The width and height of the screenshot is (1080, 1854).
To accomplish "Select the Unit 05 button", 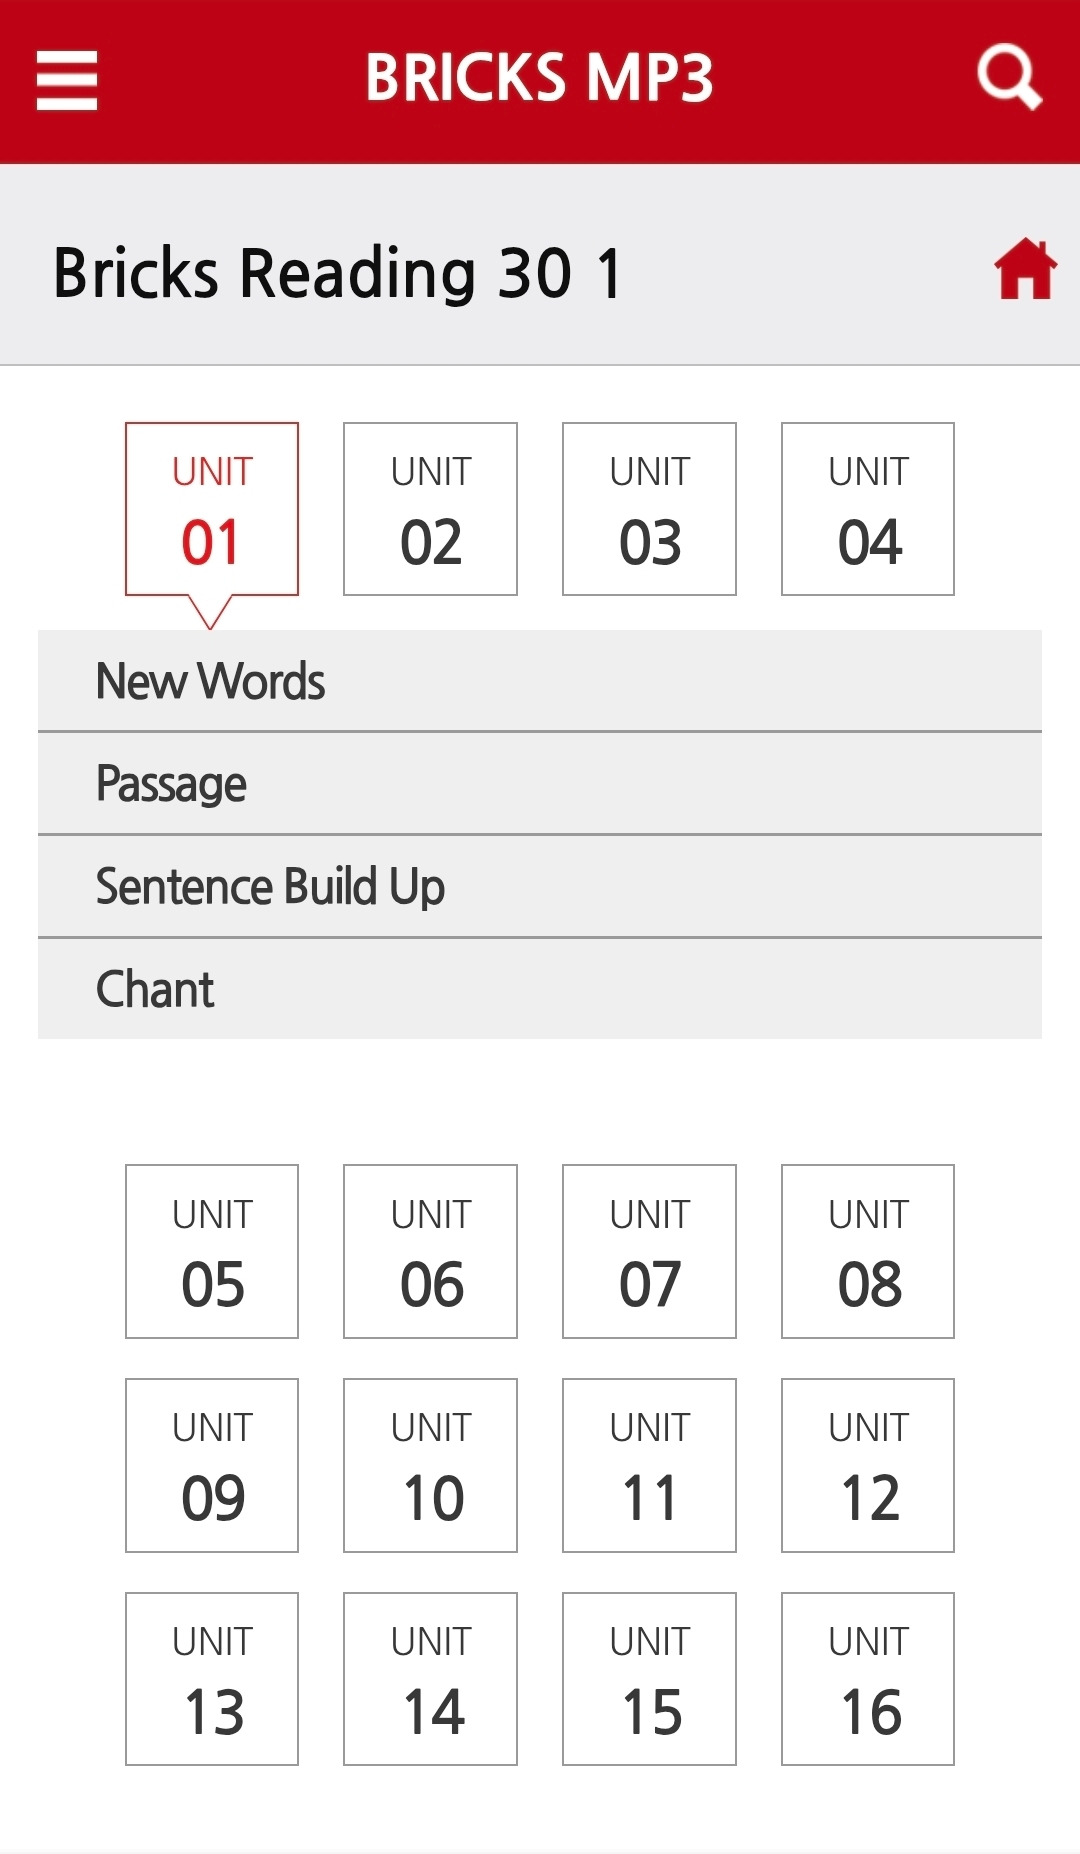I will pyautogui.click(x=212, y=1251).
